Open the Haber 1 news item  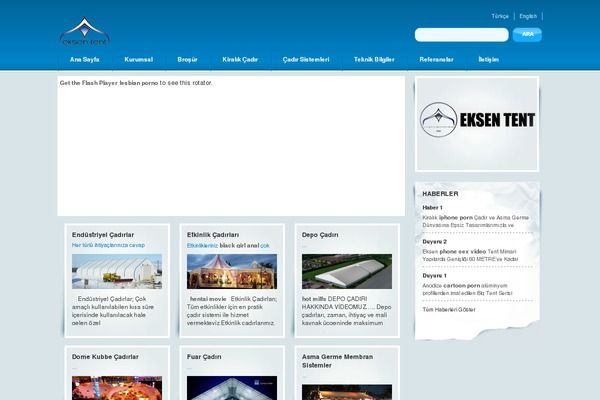coord(432,207)
